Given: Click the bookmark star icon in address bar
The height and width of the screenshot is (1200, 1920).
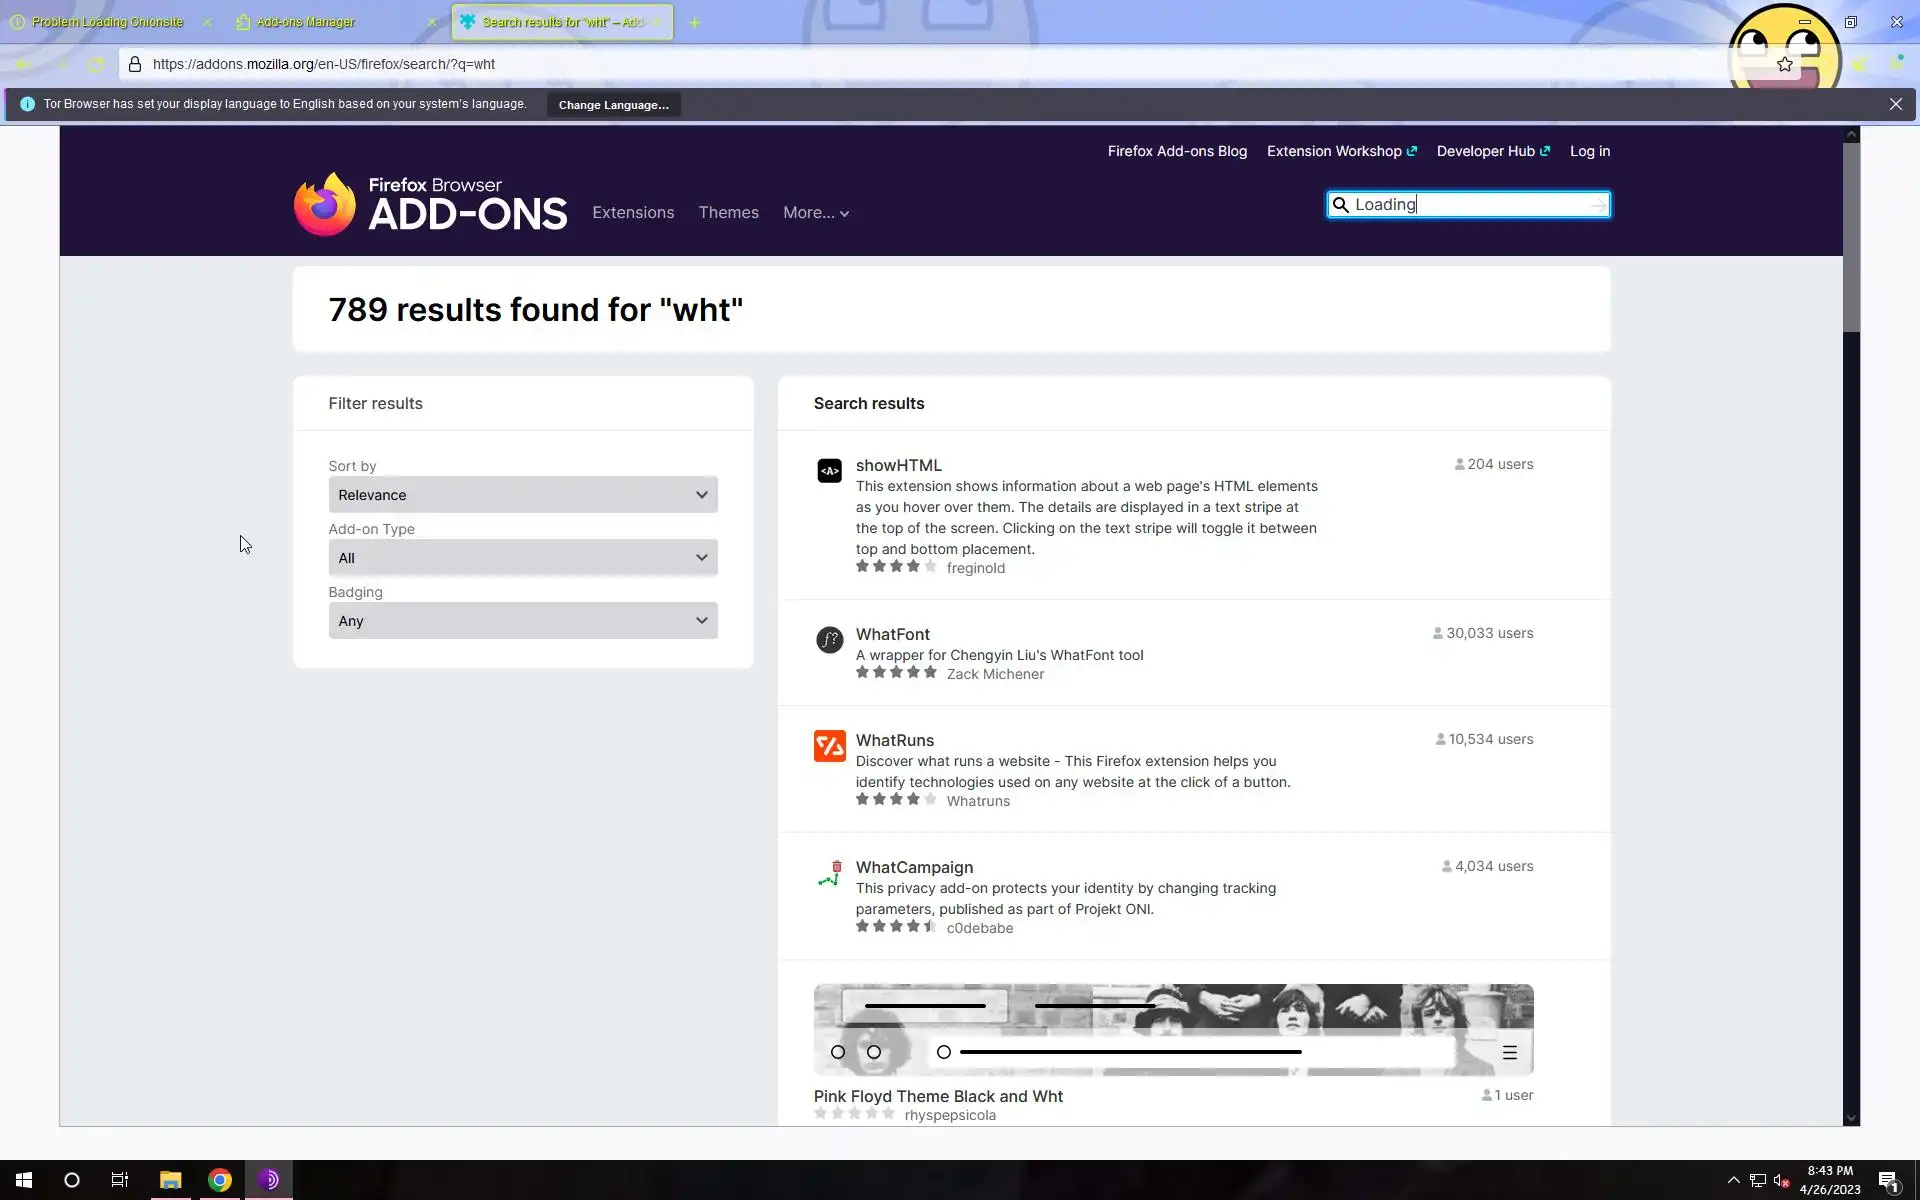Looking at the screenshot, I should [1785, 64].
